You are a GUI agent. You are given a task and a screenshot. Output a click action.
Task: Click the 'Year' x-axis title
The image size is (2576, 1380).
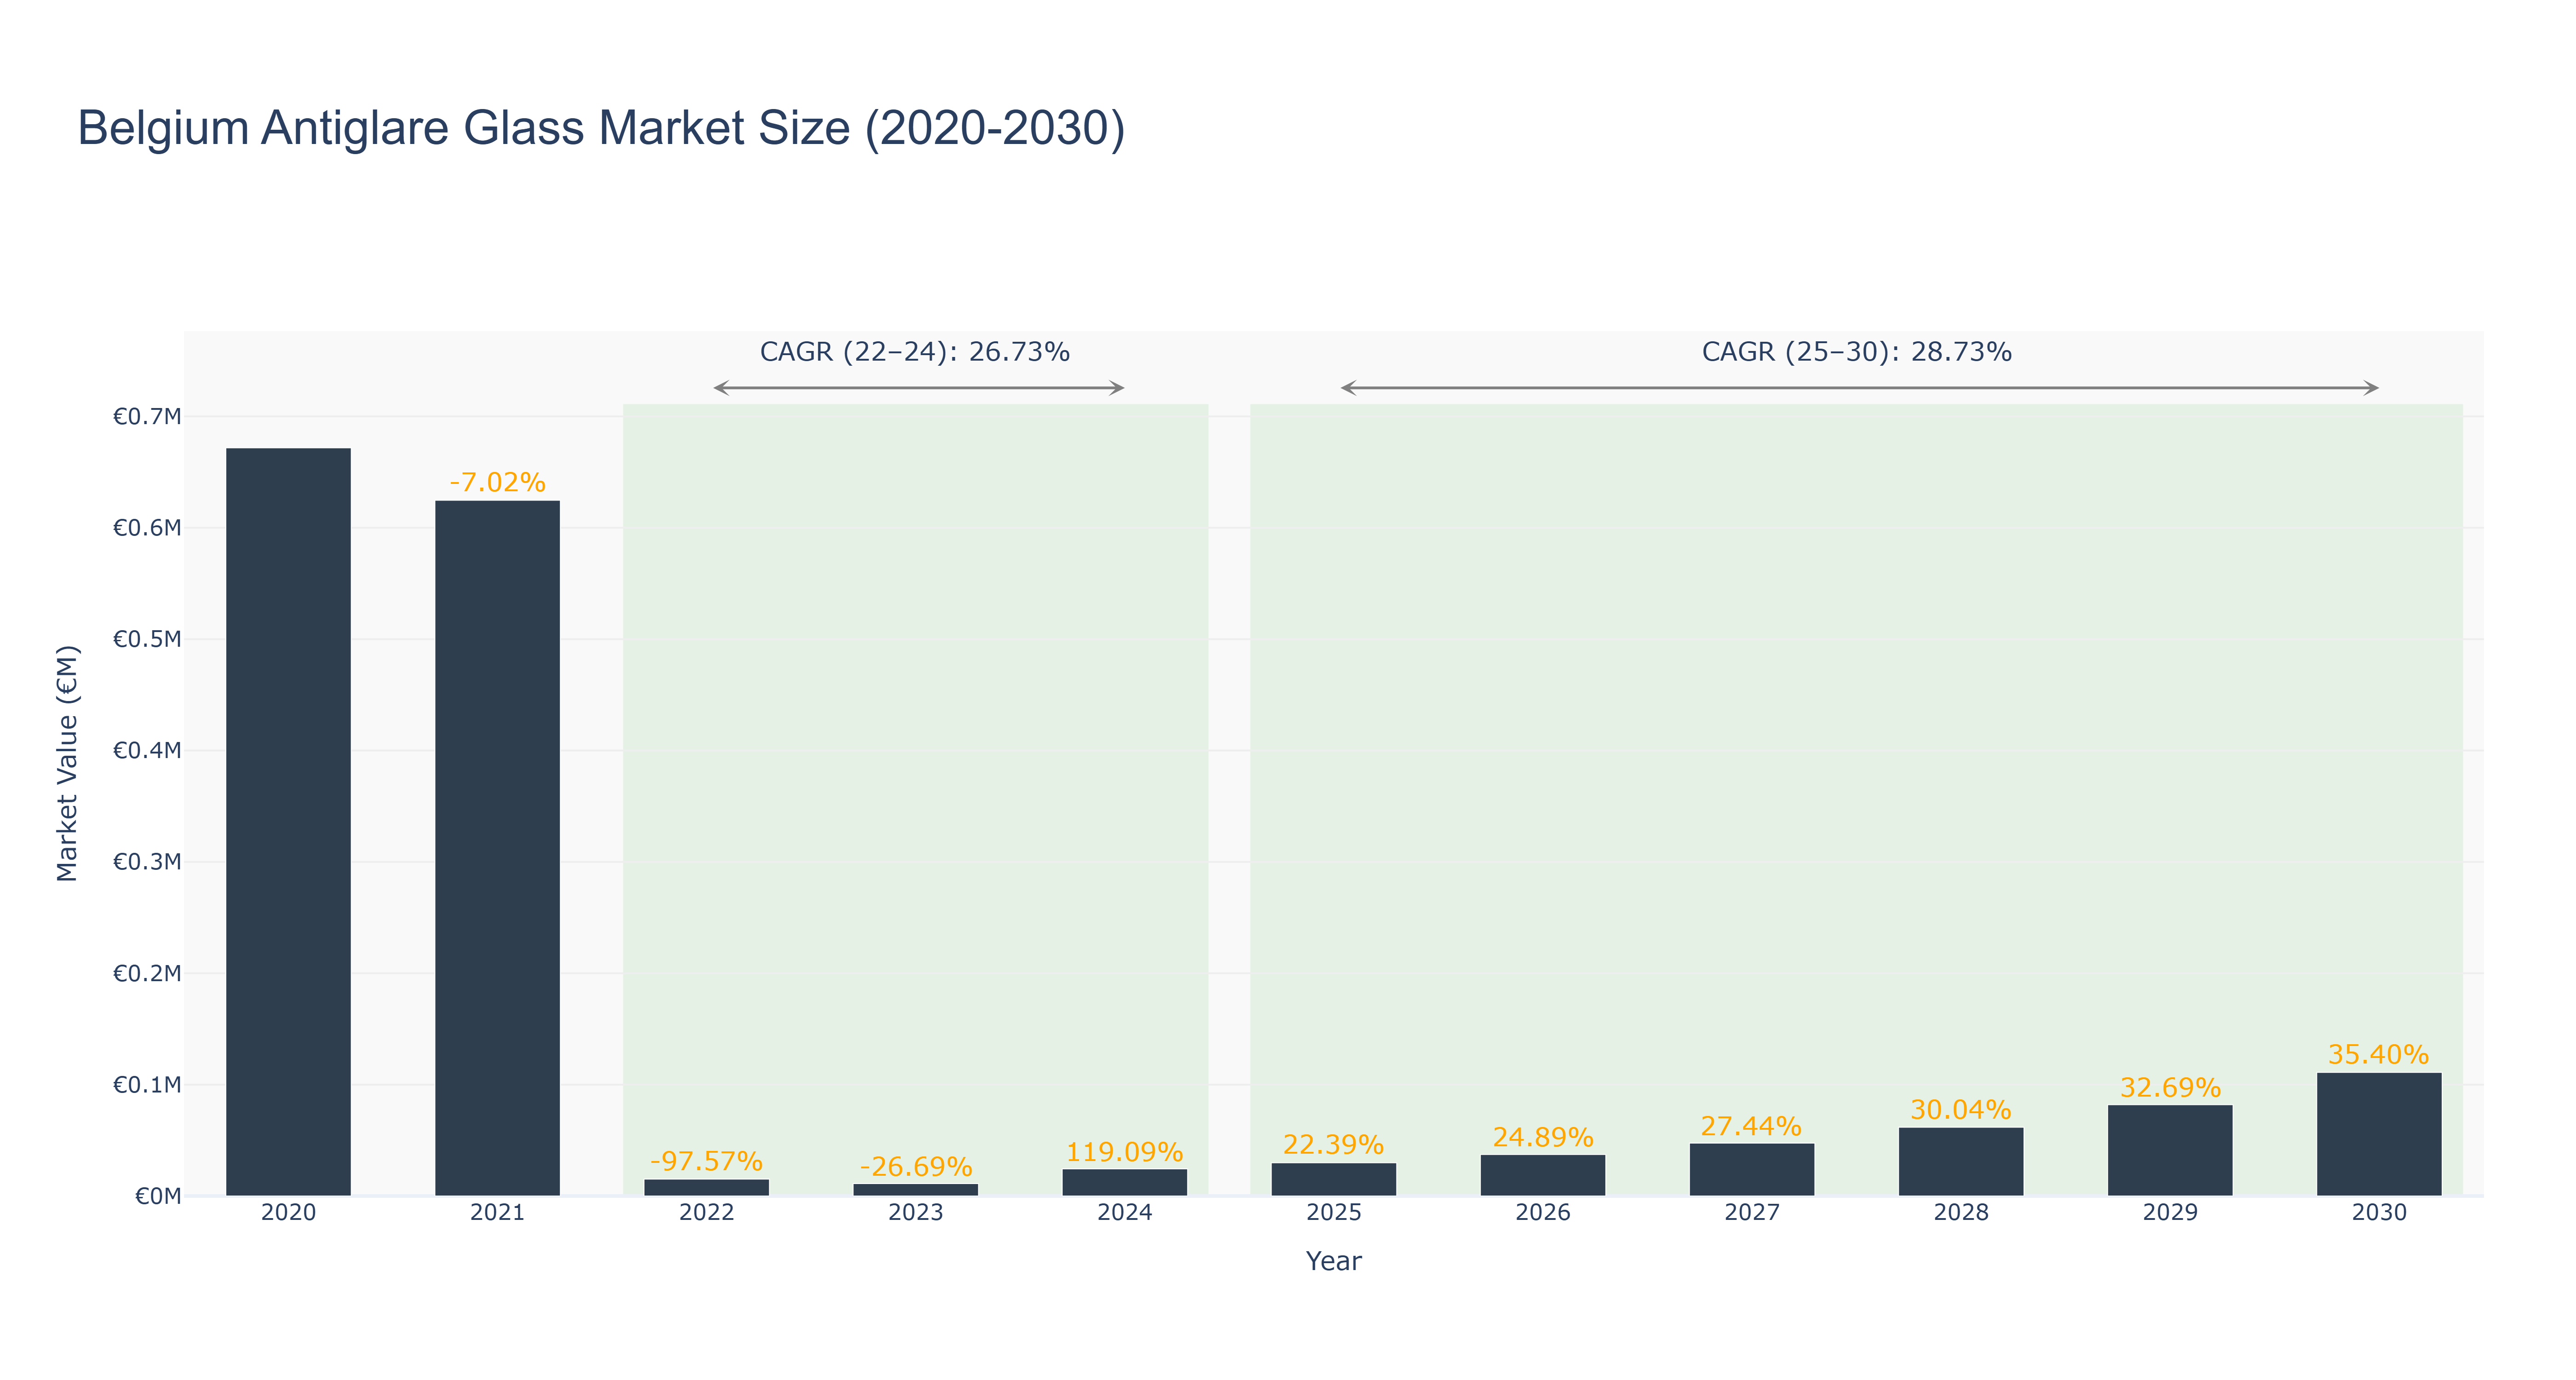click(1334, 1261)
